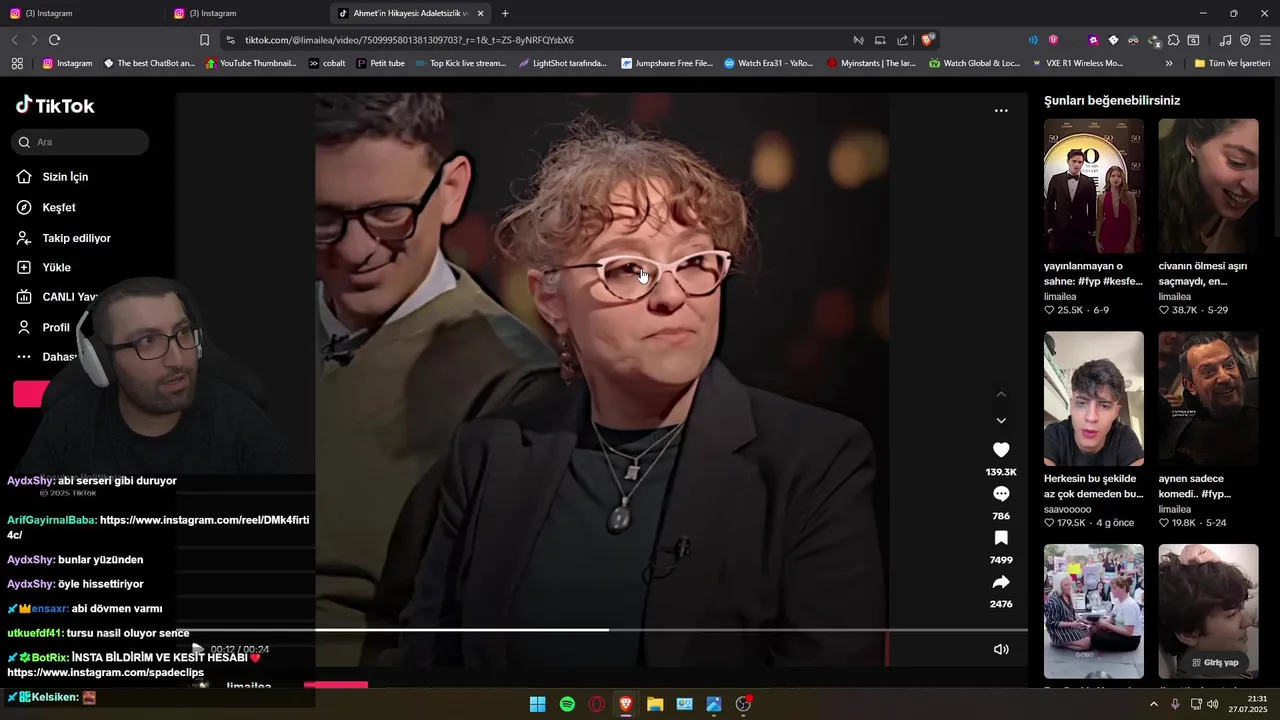
Task: Click the share icon in address bar
Action: 903,40
